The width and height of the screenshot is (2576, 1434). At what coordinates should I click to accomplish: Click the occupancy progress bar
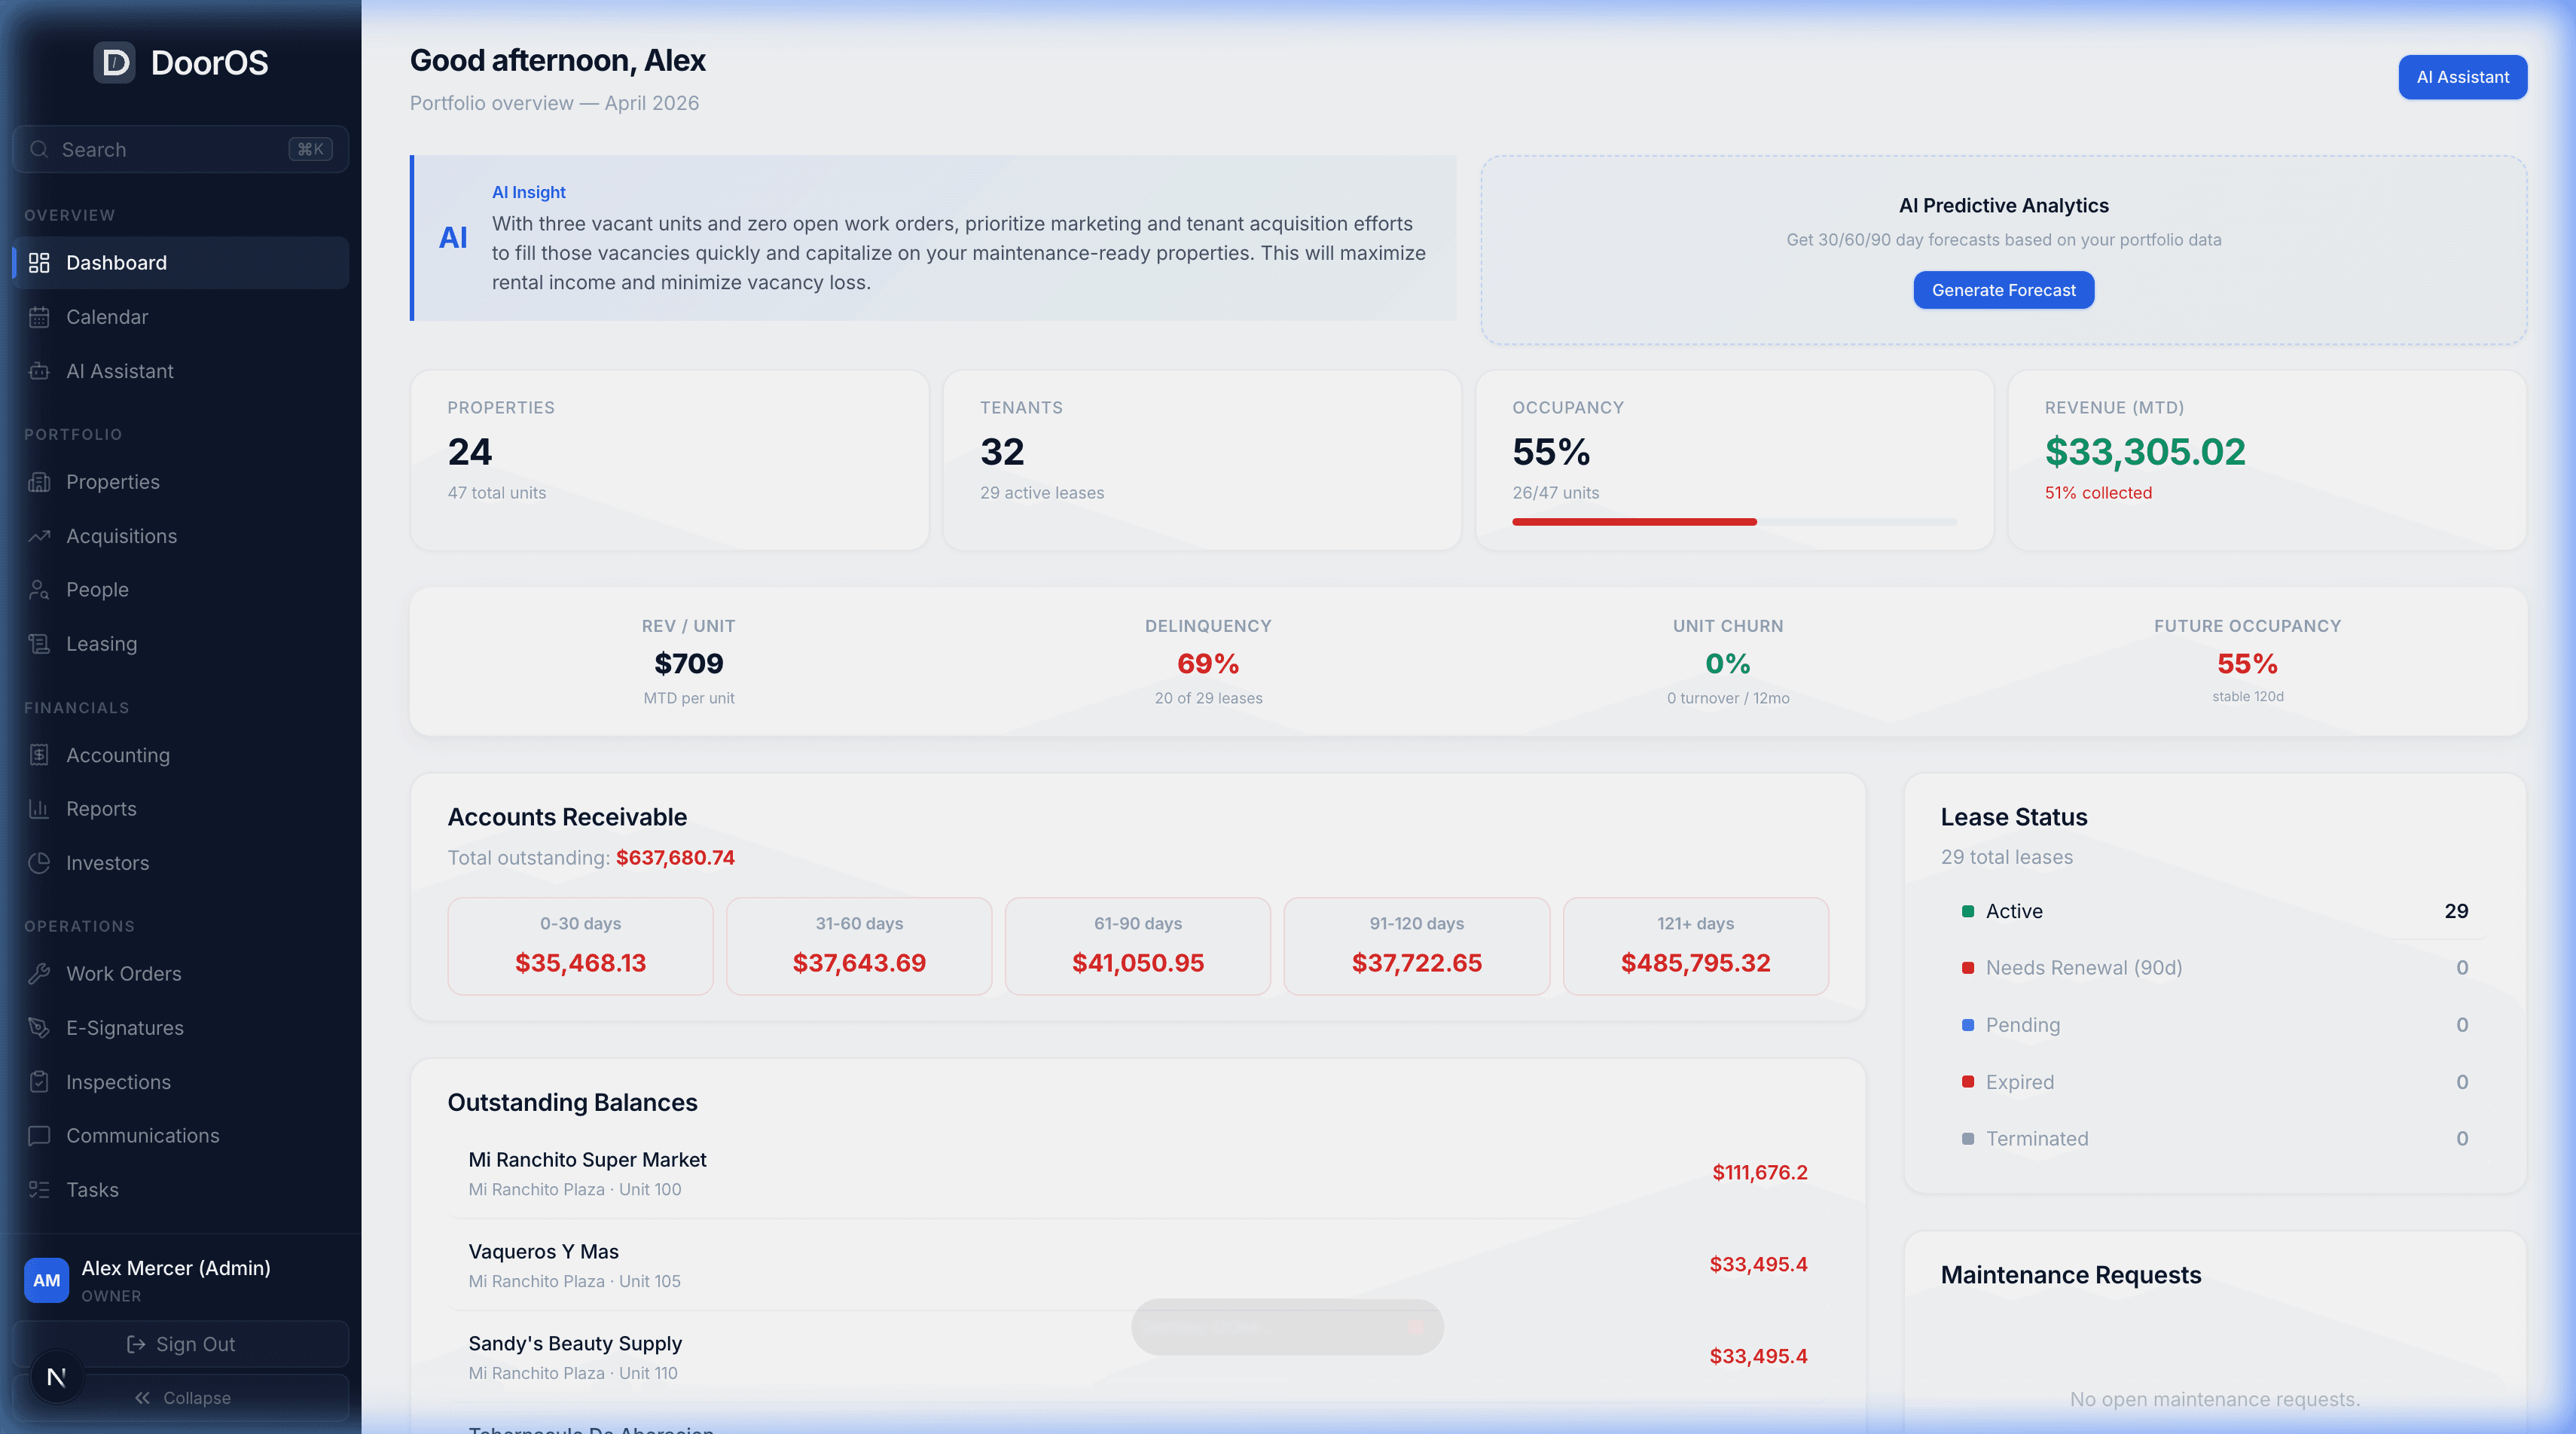[x=1734, y=521]
